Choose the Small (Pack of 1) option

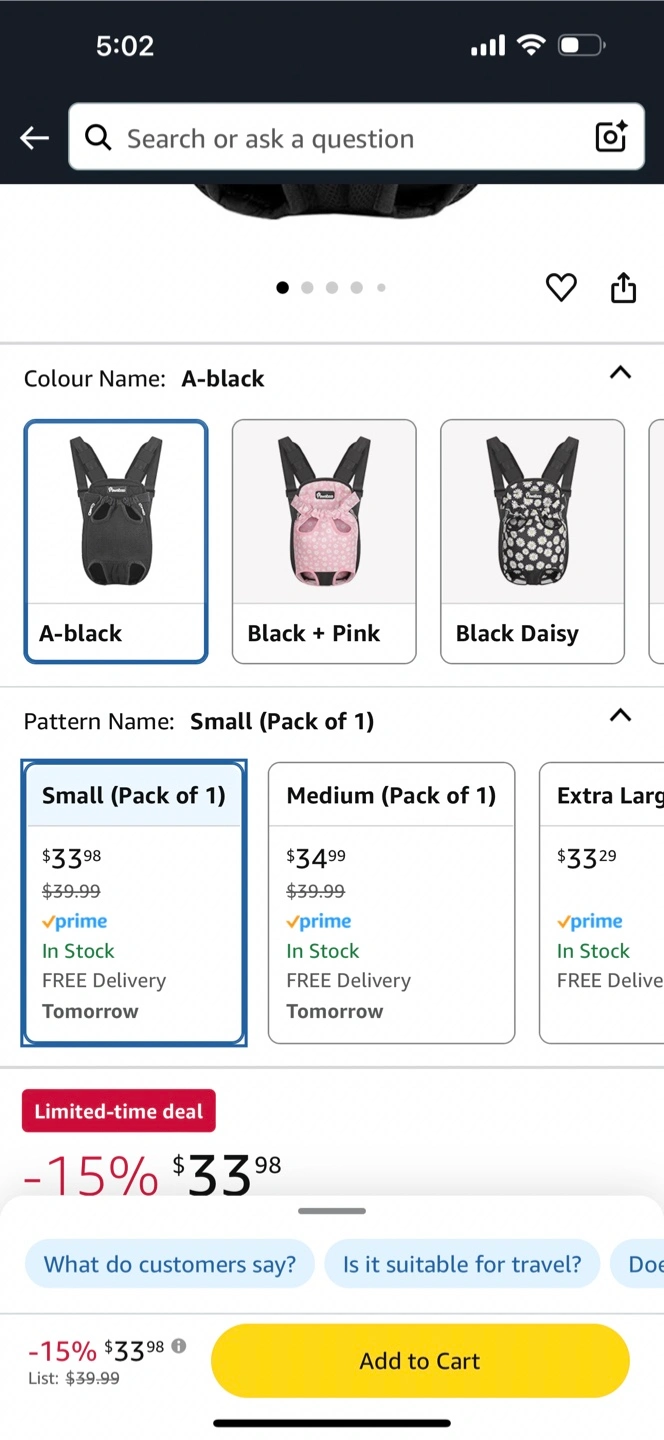(134, 903)
